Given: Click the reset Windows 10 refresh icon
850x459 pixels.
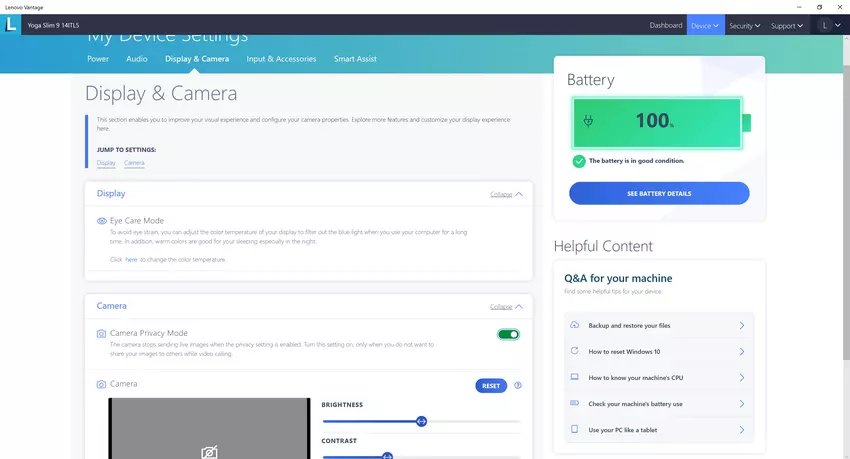Looking at the screenshot, I should tap(574, 352).
